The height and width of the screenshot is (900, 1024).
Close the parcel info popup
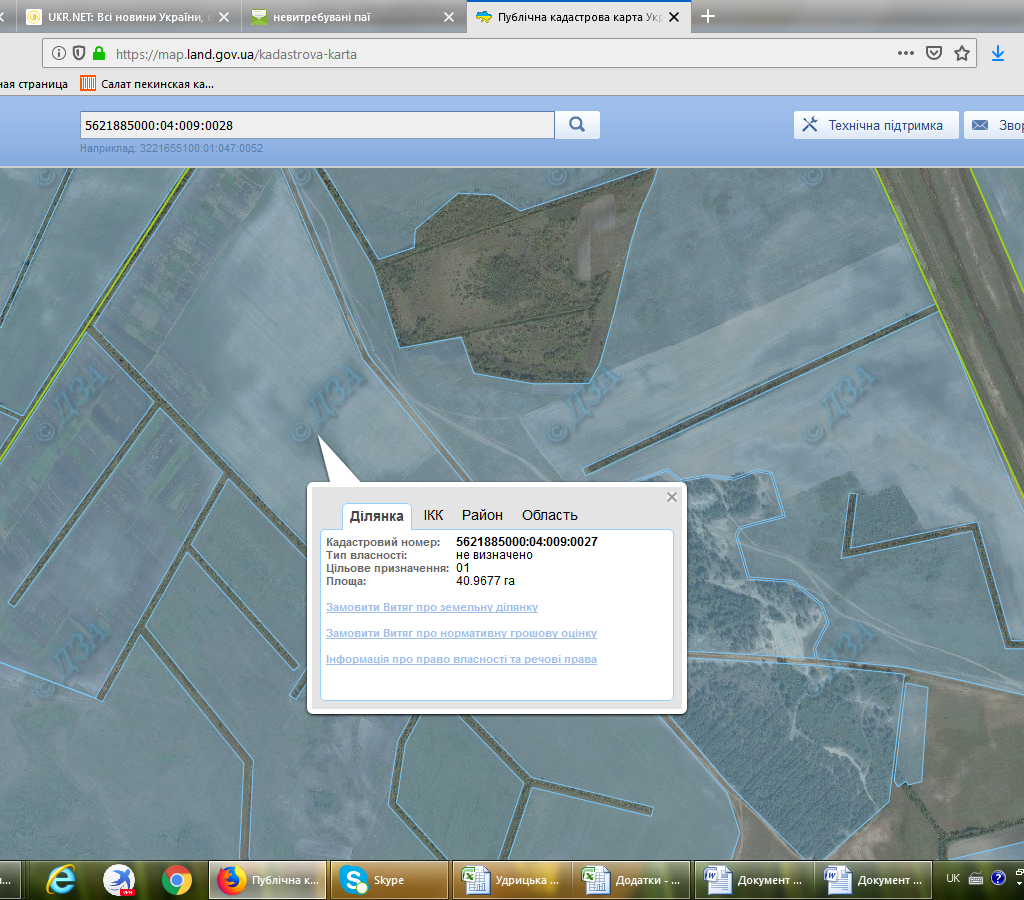(x=672, y=497)
